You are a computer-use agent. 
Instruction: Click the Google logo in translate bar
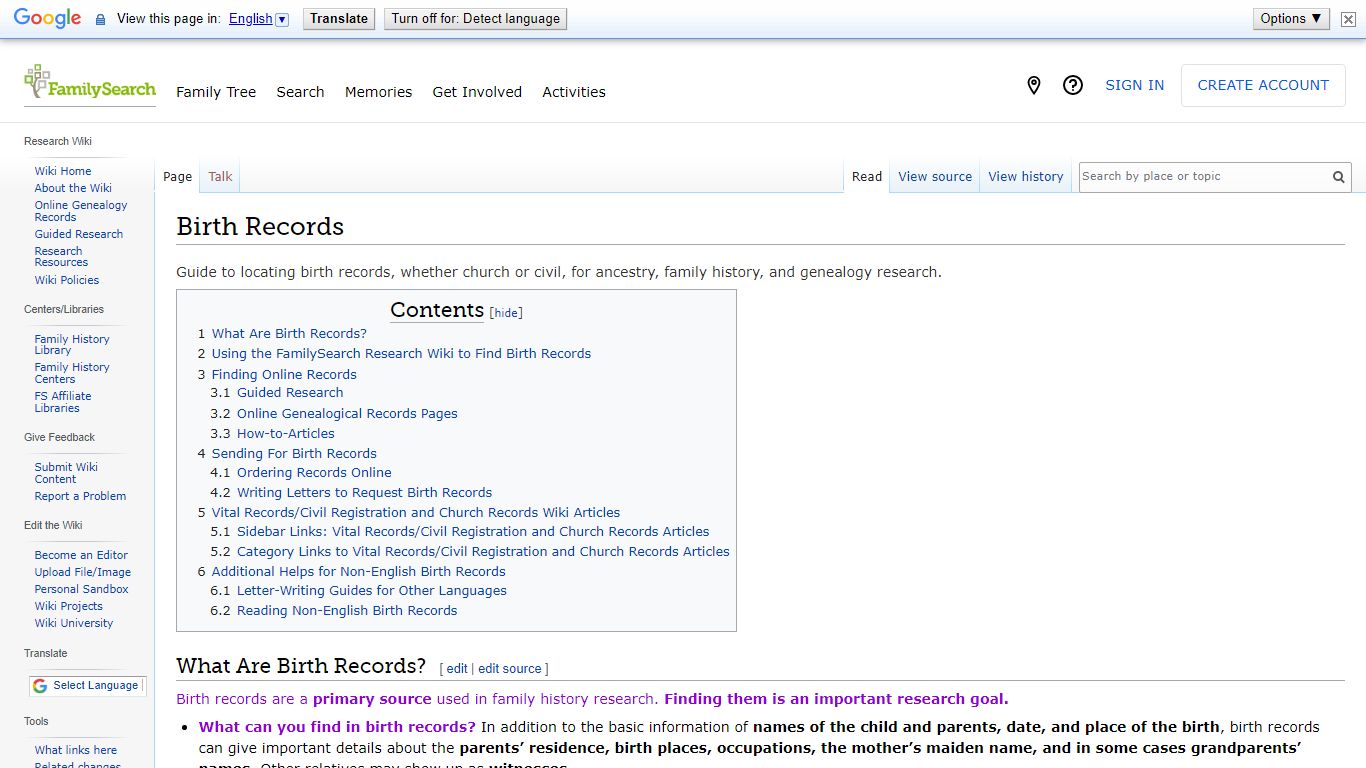[47, 19]
